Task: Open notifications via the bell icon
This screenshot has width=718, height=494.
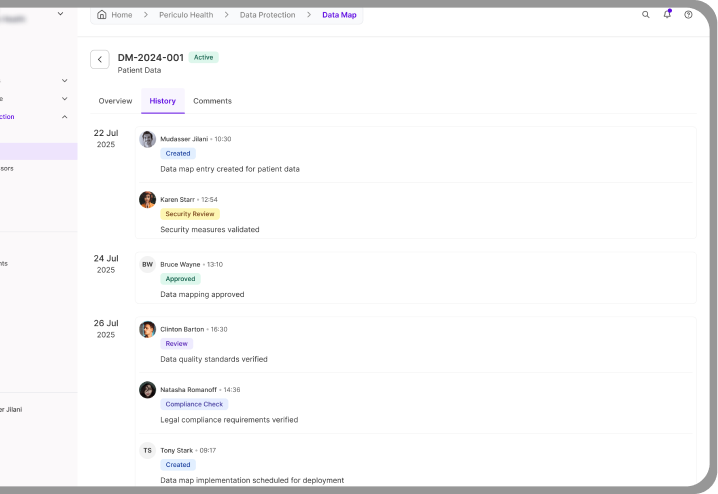Action: (667, 15)
